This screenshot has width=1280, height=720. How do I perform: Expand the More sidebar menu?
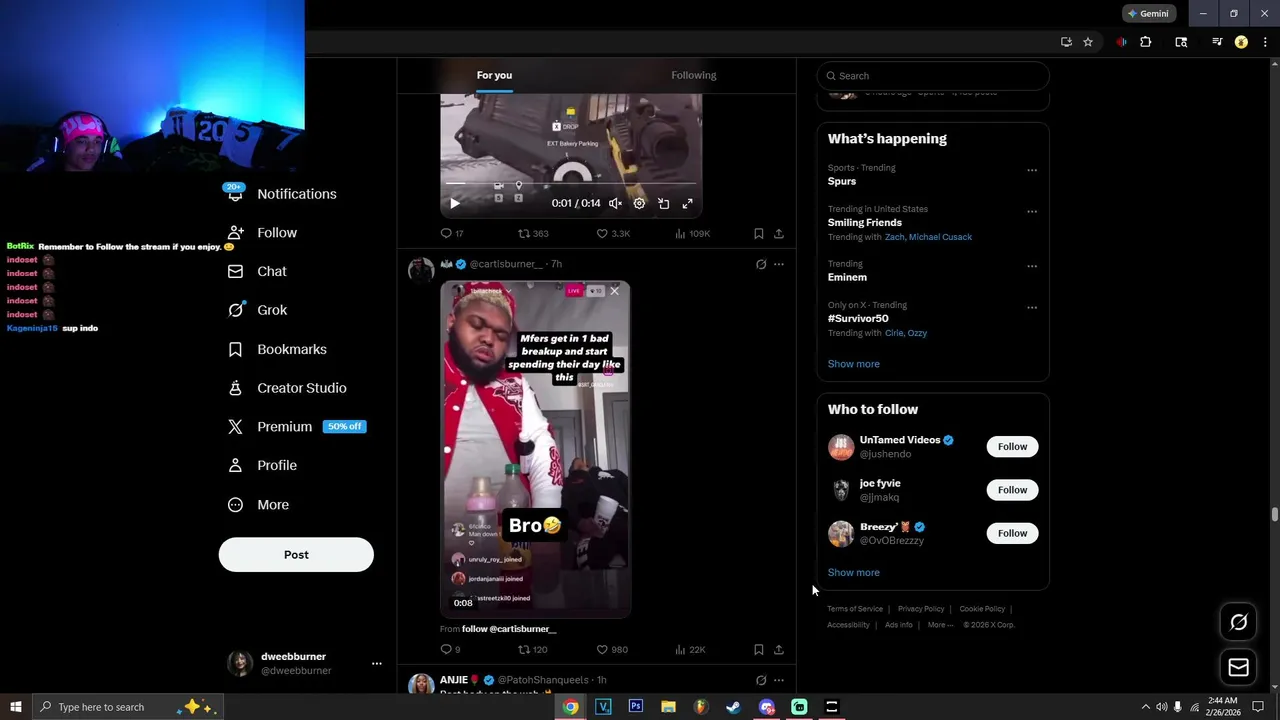258,505
